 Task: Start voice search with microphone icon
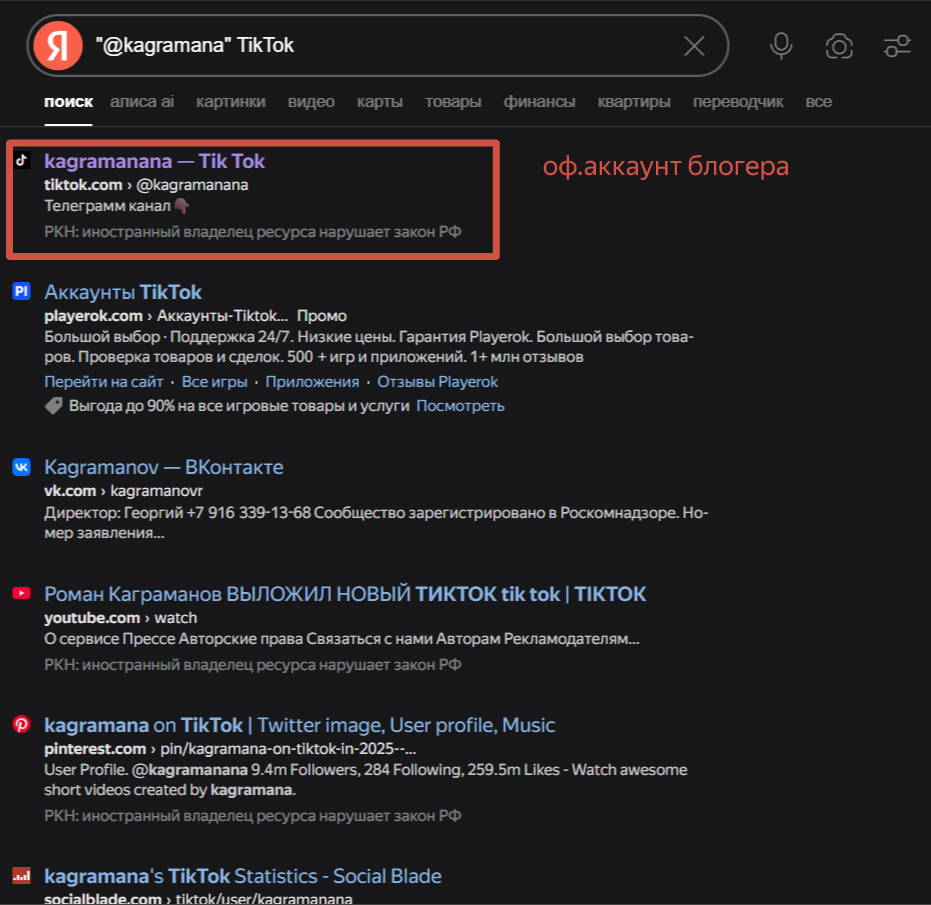781,46
